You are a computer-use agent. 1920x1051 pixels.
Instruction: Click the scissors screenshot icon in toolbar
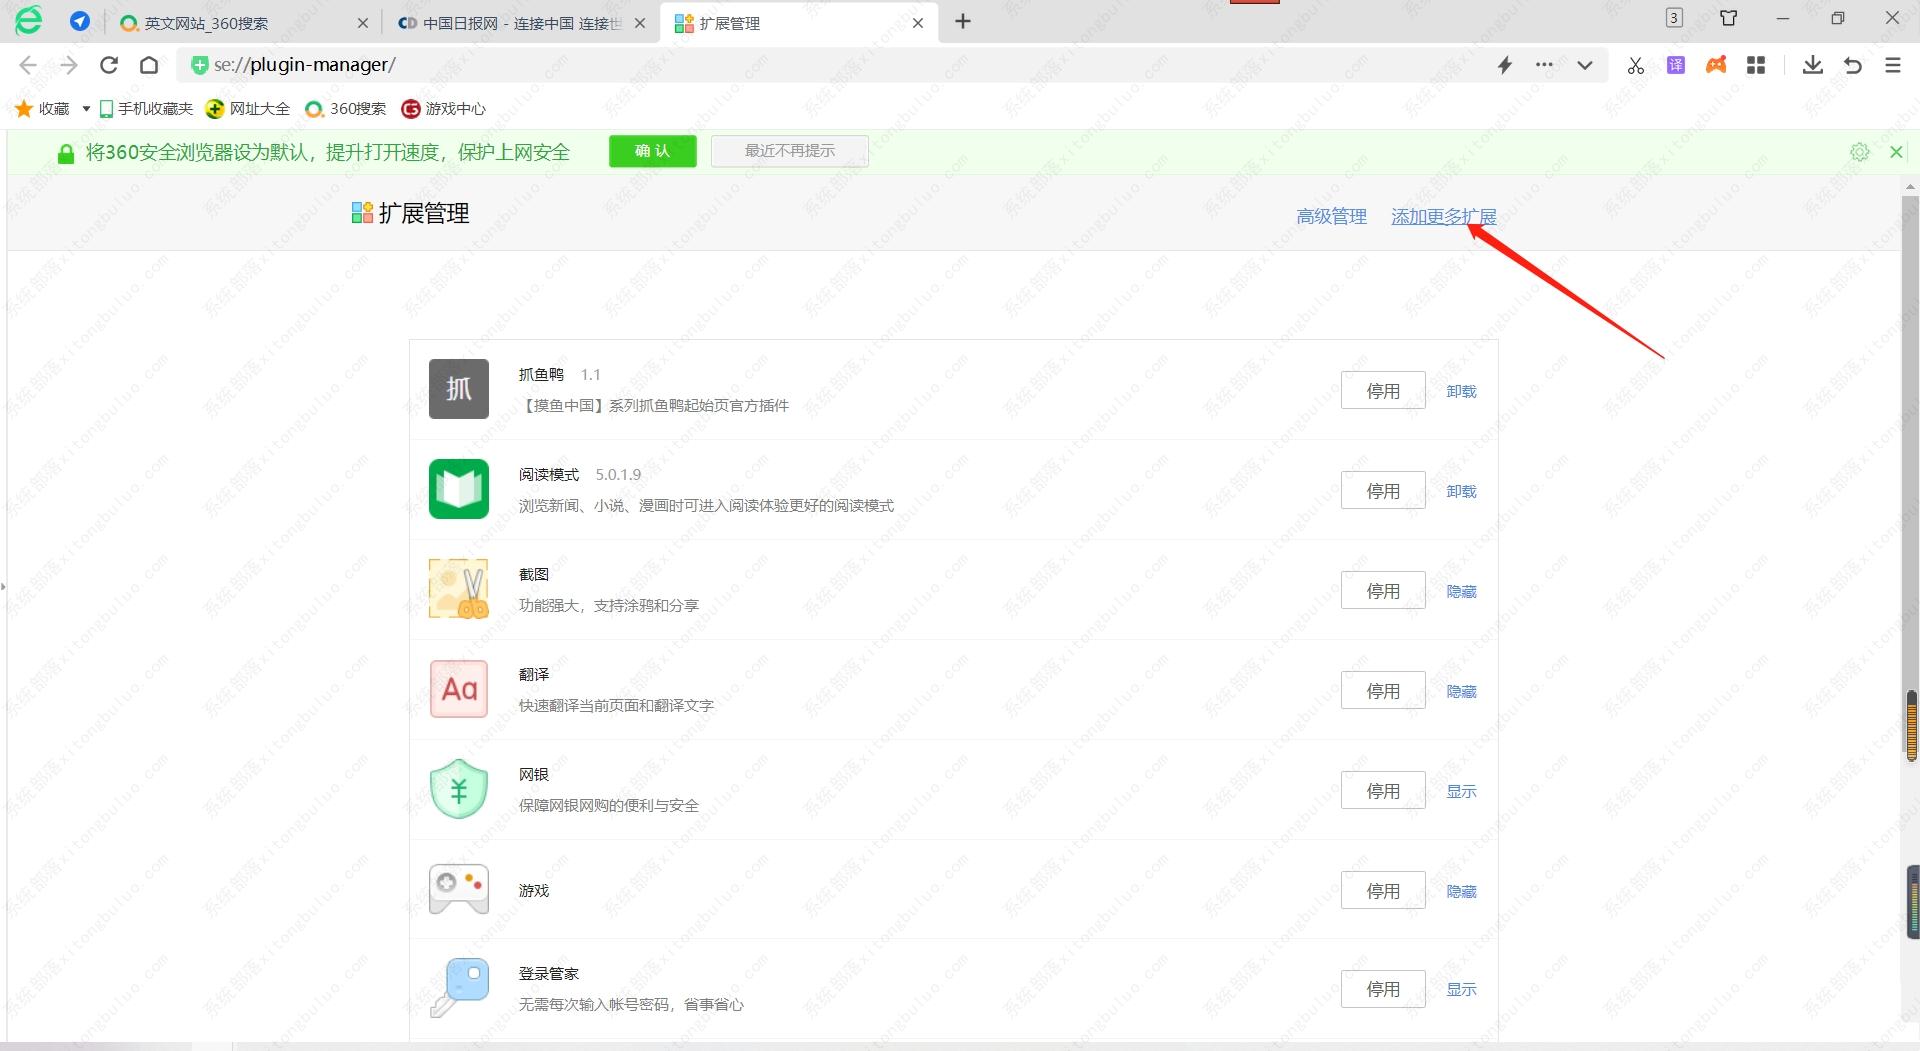pos(1635,66)
